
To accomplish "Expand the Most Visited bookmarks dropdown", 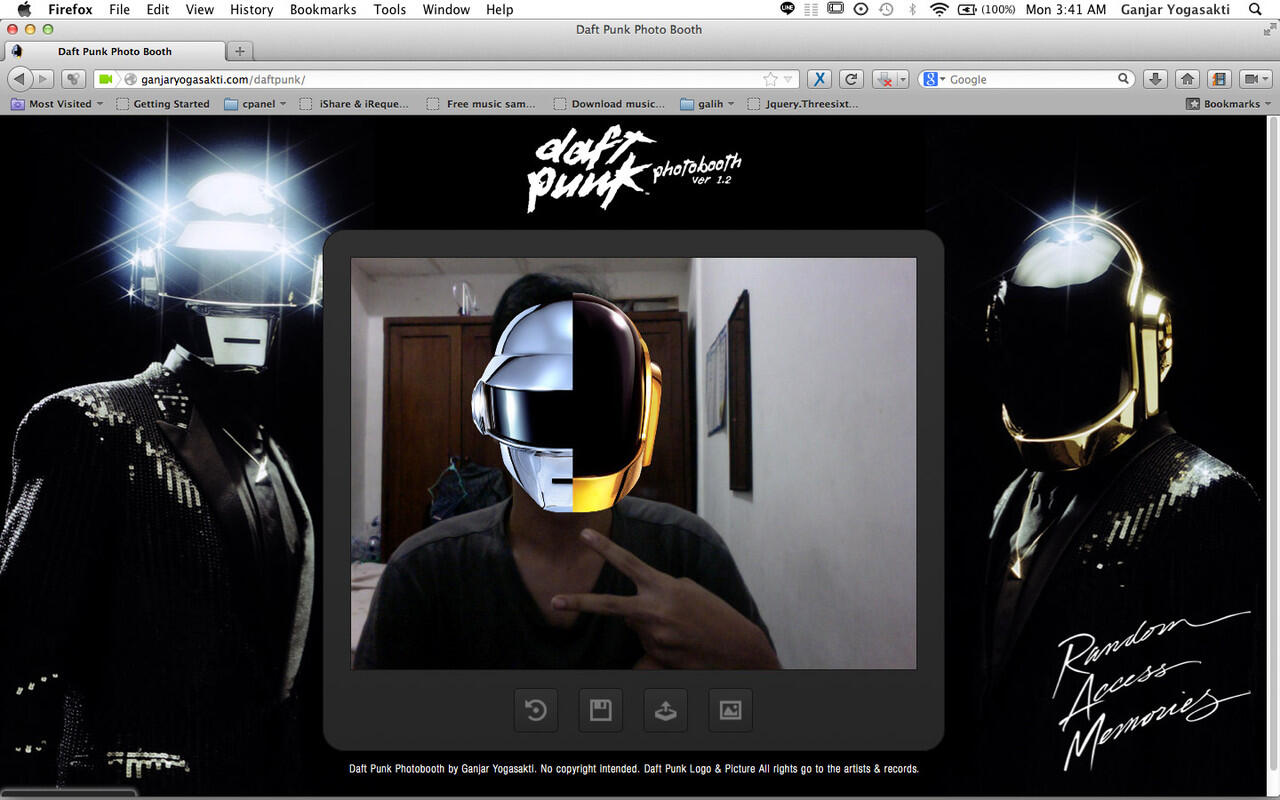I will tap(57, 103).
